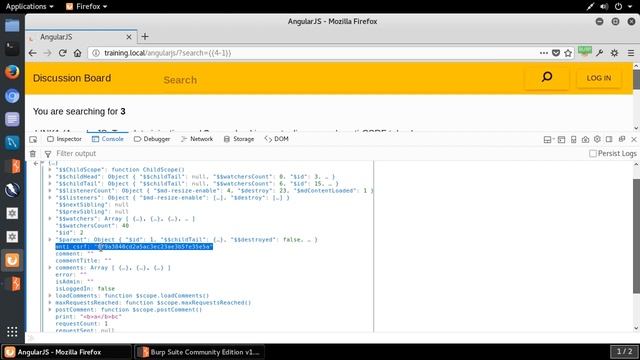Expand the $$listenerCount object
The width and height of the screenshot is (640, 360).
[x=50, y=190]
